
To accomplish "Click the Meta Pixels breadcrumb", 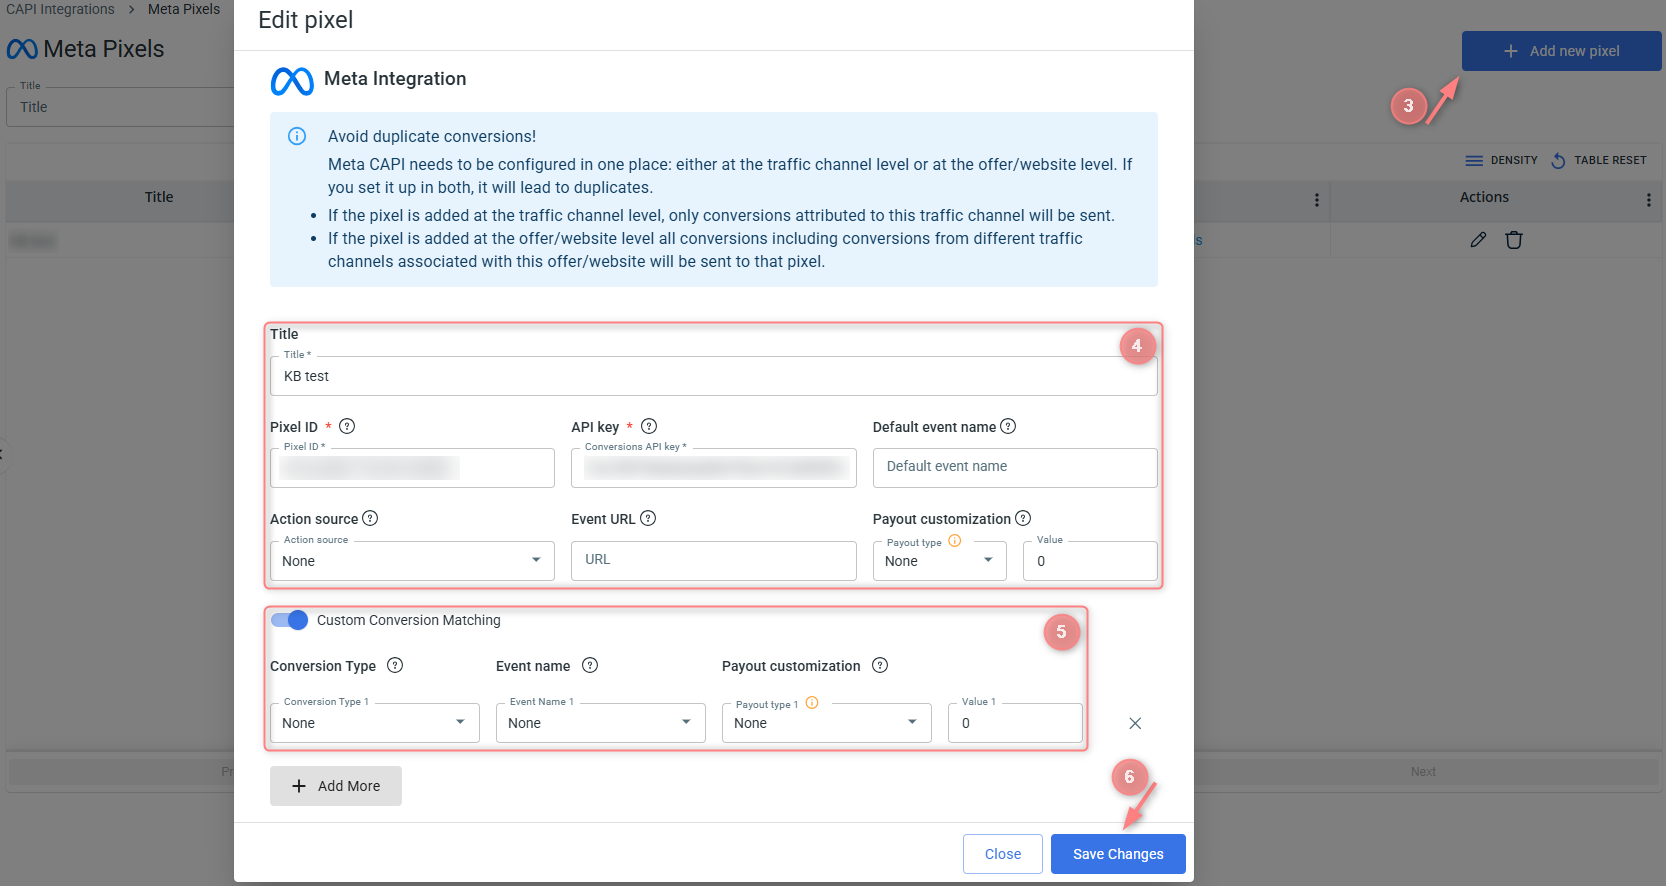I will pos(184,9).
